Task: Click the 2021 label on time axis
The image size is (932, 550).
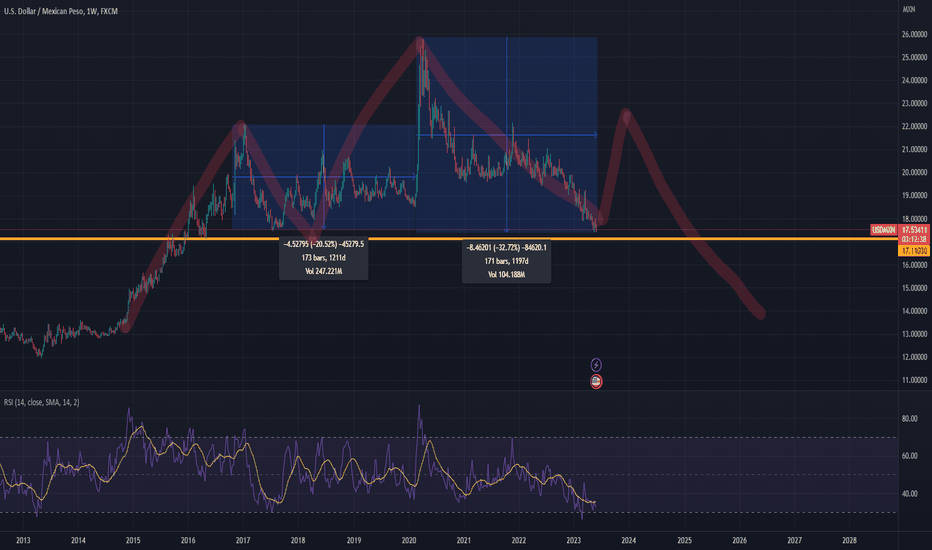Action: pyautogui.click(x=464, y=540)
